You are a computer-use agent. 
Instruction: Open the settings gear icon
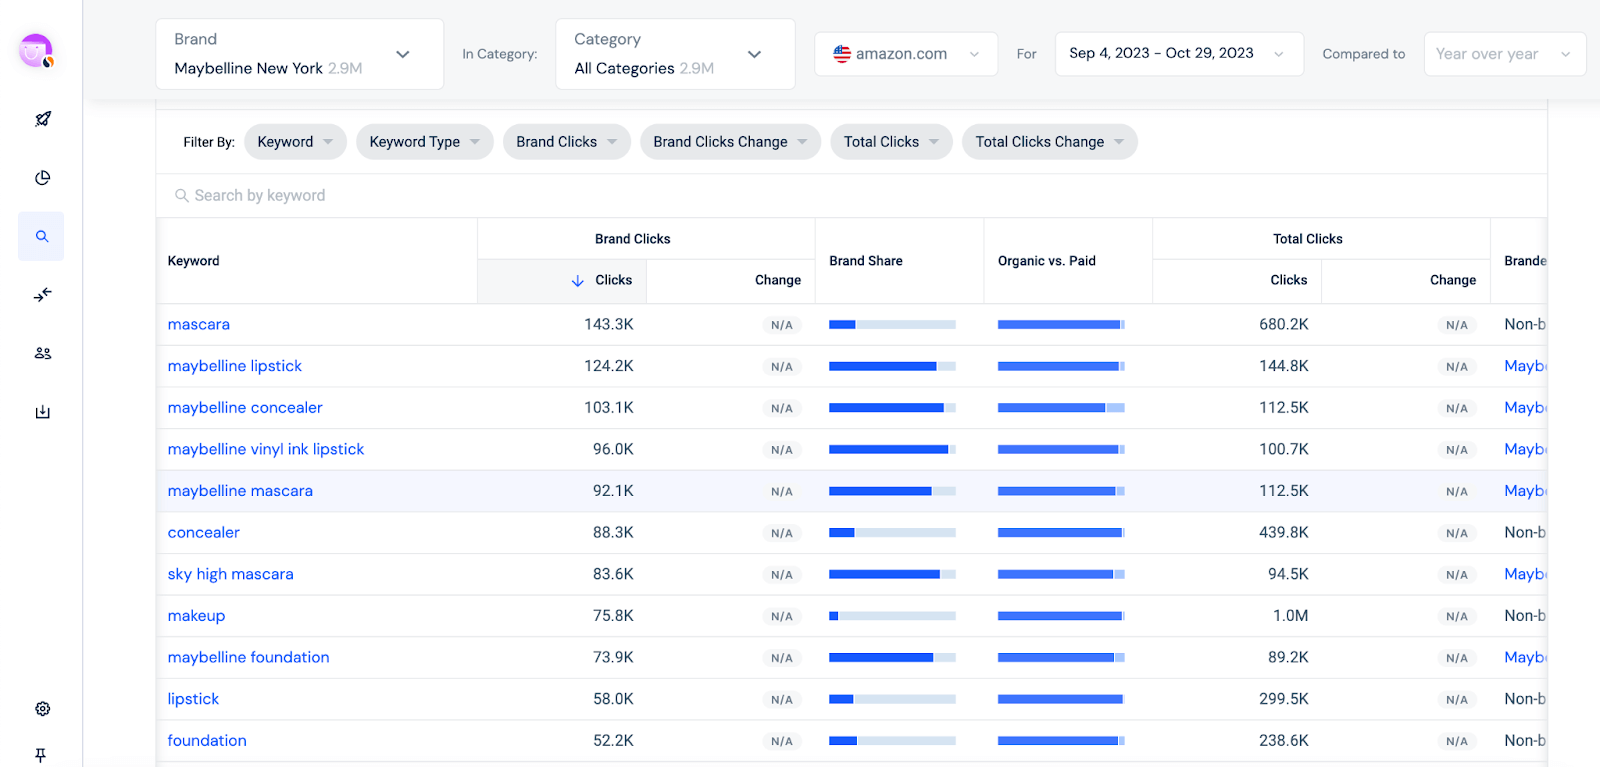[x=42, y=709]
